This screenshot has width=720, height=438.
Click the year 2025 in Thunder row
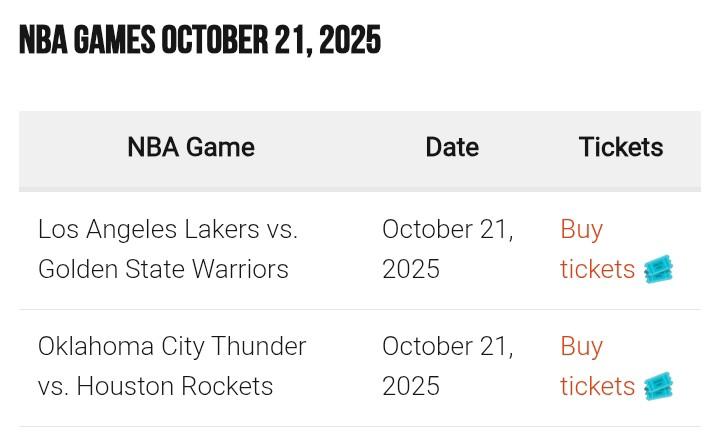pos(411,386)
